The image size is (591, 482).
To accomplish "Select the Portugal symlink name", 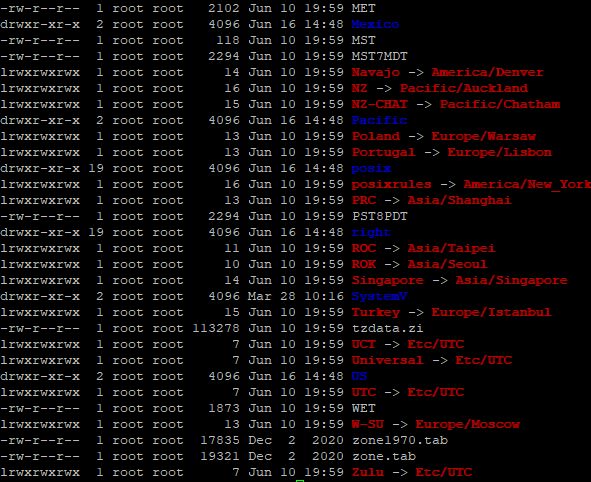I will click(383, 153).
